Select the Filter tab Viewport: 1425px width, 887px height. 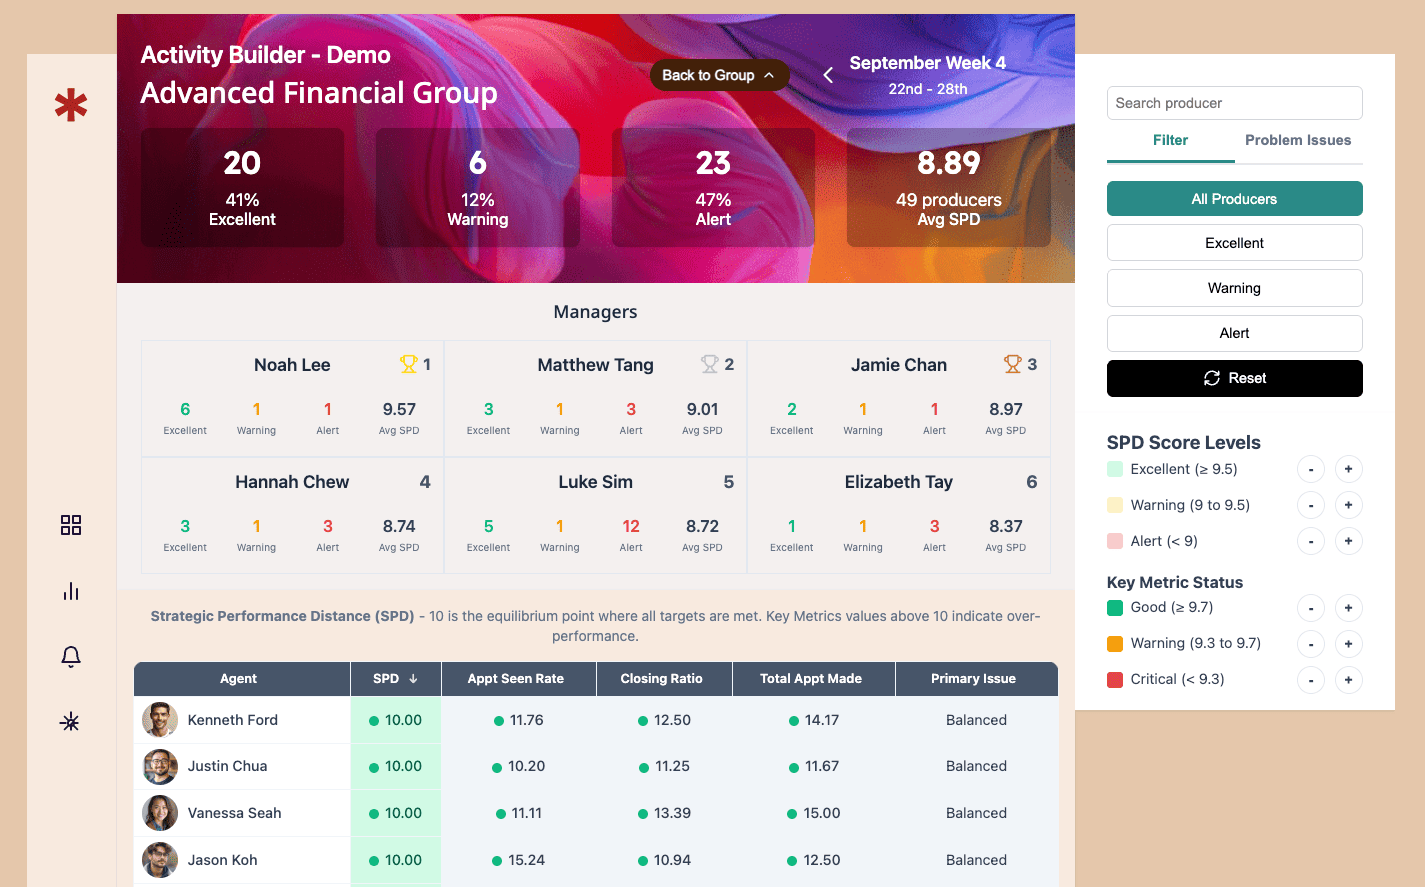click(1170, 140)
